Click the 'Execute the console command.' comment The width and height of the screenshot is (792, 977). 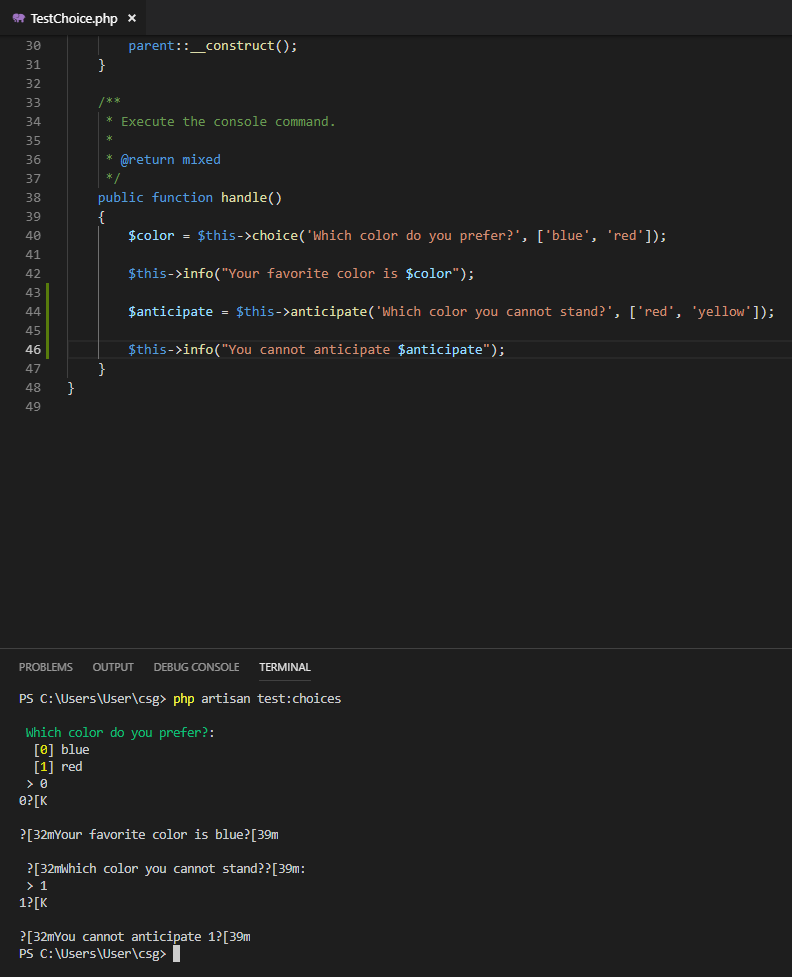point(228,122)
